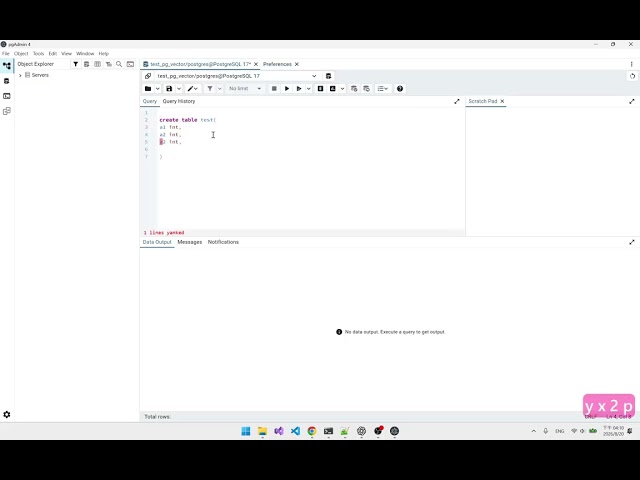The height and width of the screenshot is (480, 640).
Task: Click inside the Scratch Pad text area
Action: click(553, 171)
